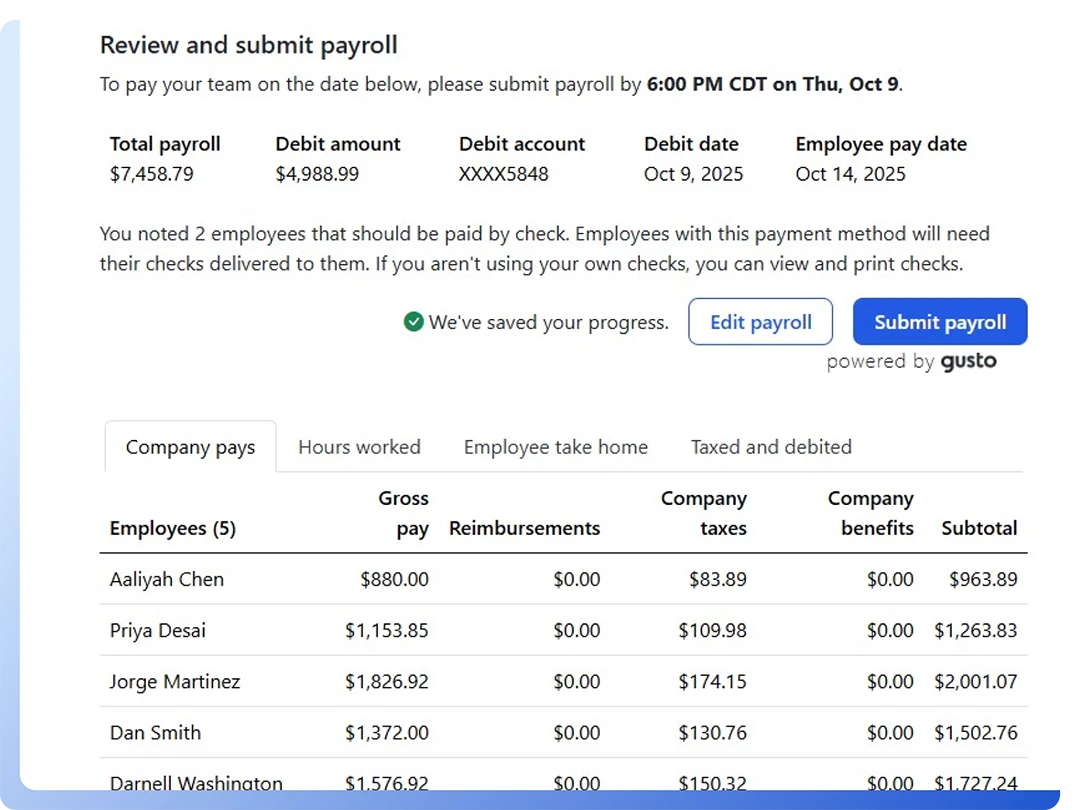The image size is (1080, 810).
Task: Select Priya Desai in the employee list
Action: point(159,630)
